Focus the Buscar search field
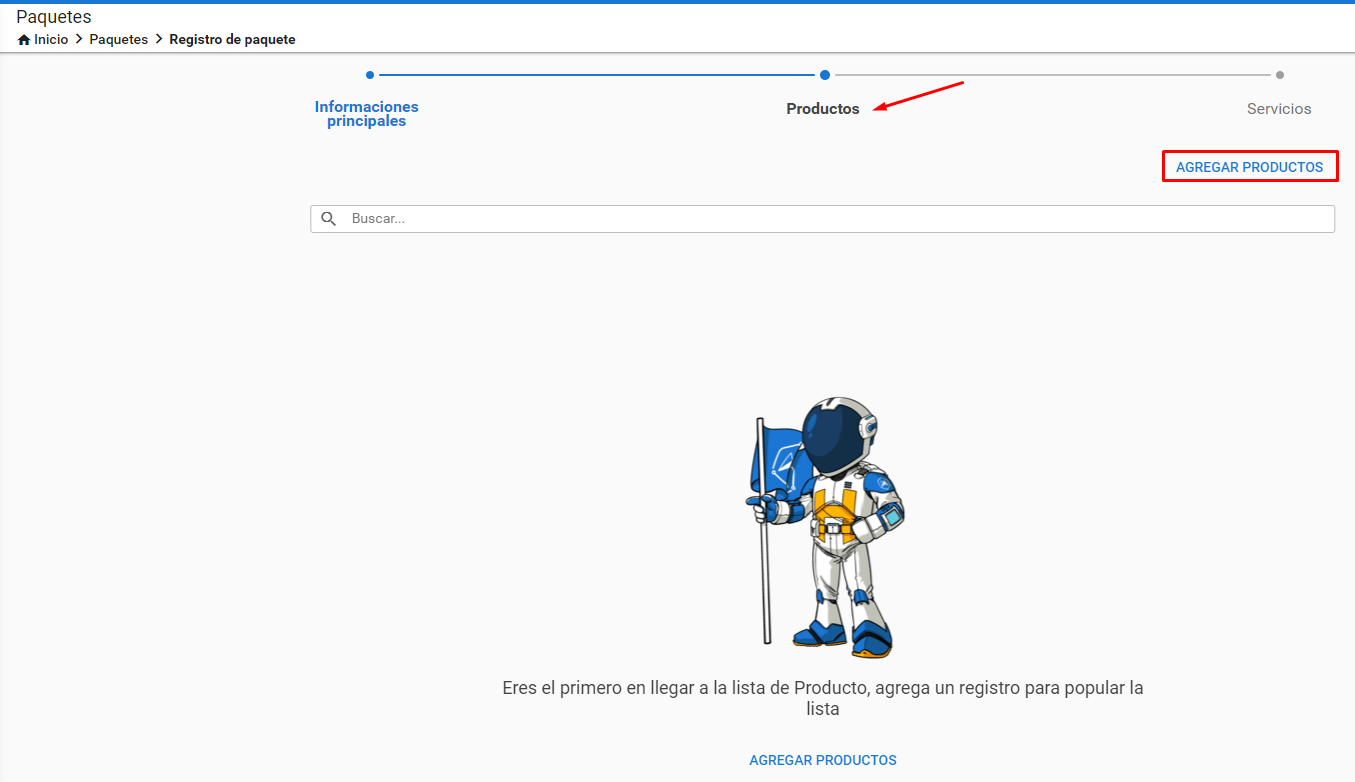 [x=823, y=219]
